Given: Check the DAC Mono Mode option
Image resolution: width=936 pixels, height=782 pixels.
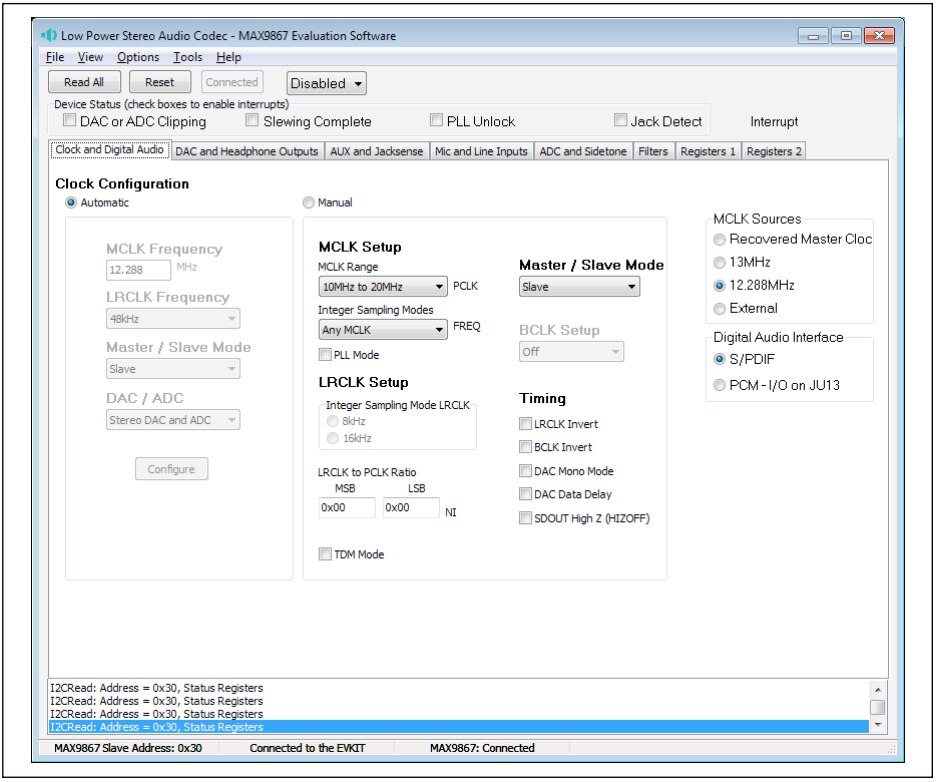Looking at the screenshot, I should (525, 470).
